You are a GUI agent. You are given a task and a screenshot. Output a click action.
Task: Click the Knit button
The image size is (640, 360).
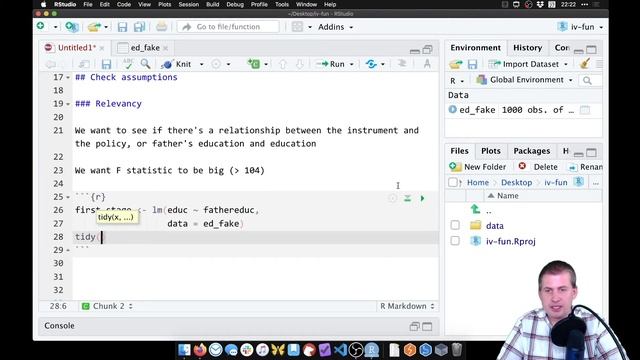pyautogui.click(x=176, y=64)
